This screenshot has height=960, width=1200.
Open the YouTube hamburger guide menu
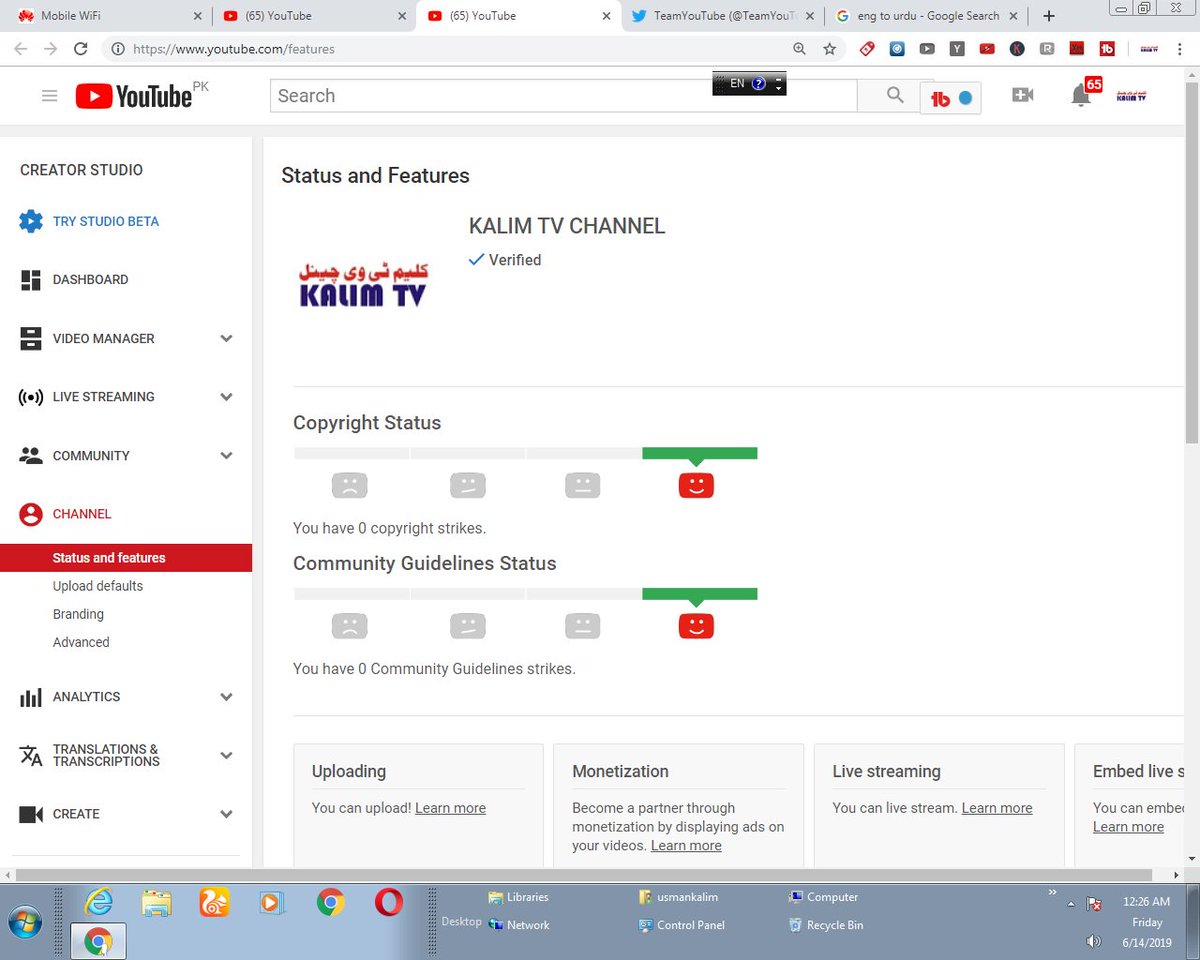(x=49, y=96)
